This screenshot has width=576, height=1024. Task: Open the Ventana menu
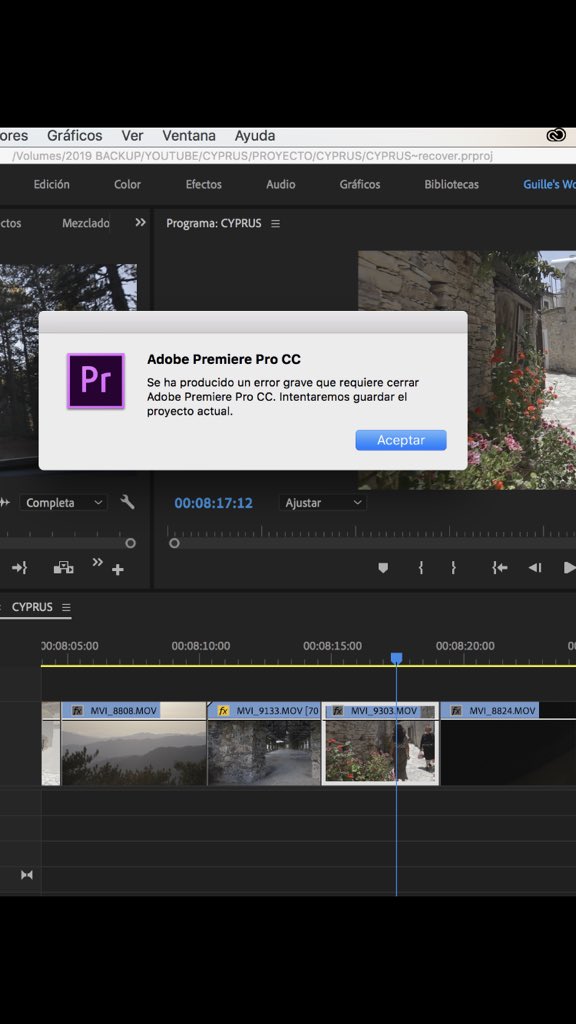coord(189,136)
